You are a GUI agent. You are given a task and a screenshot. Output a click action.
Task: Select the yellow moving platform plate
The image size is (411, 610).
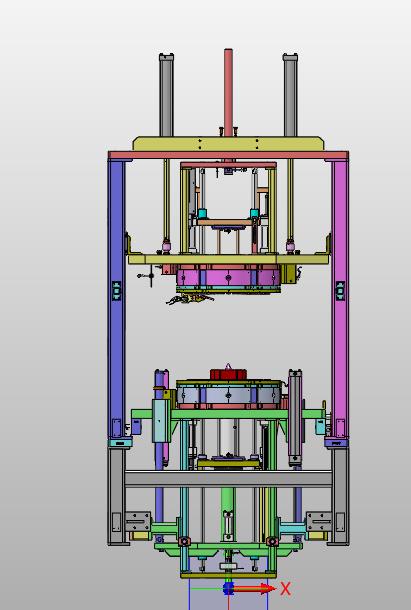tap(228, 259)
